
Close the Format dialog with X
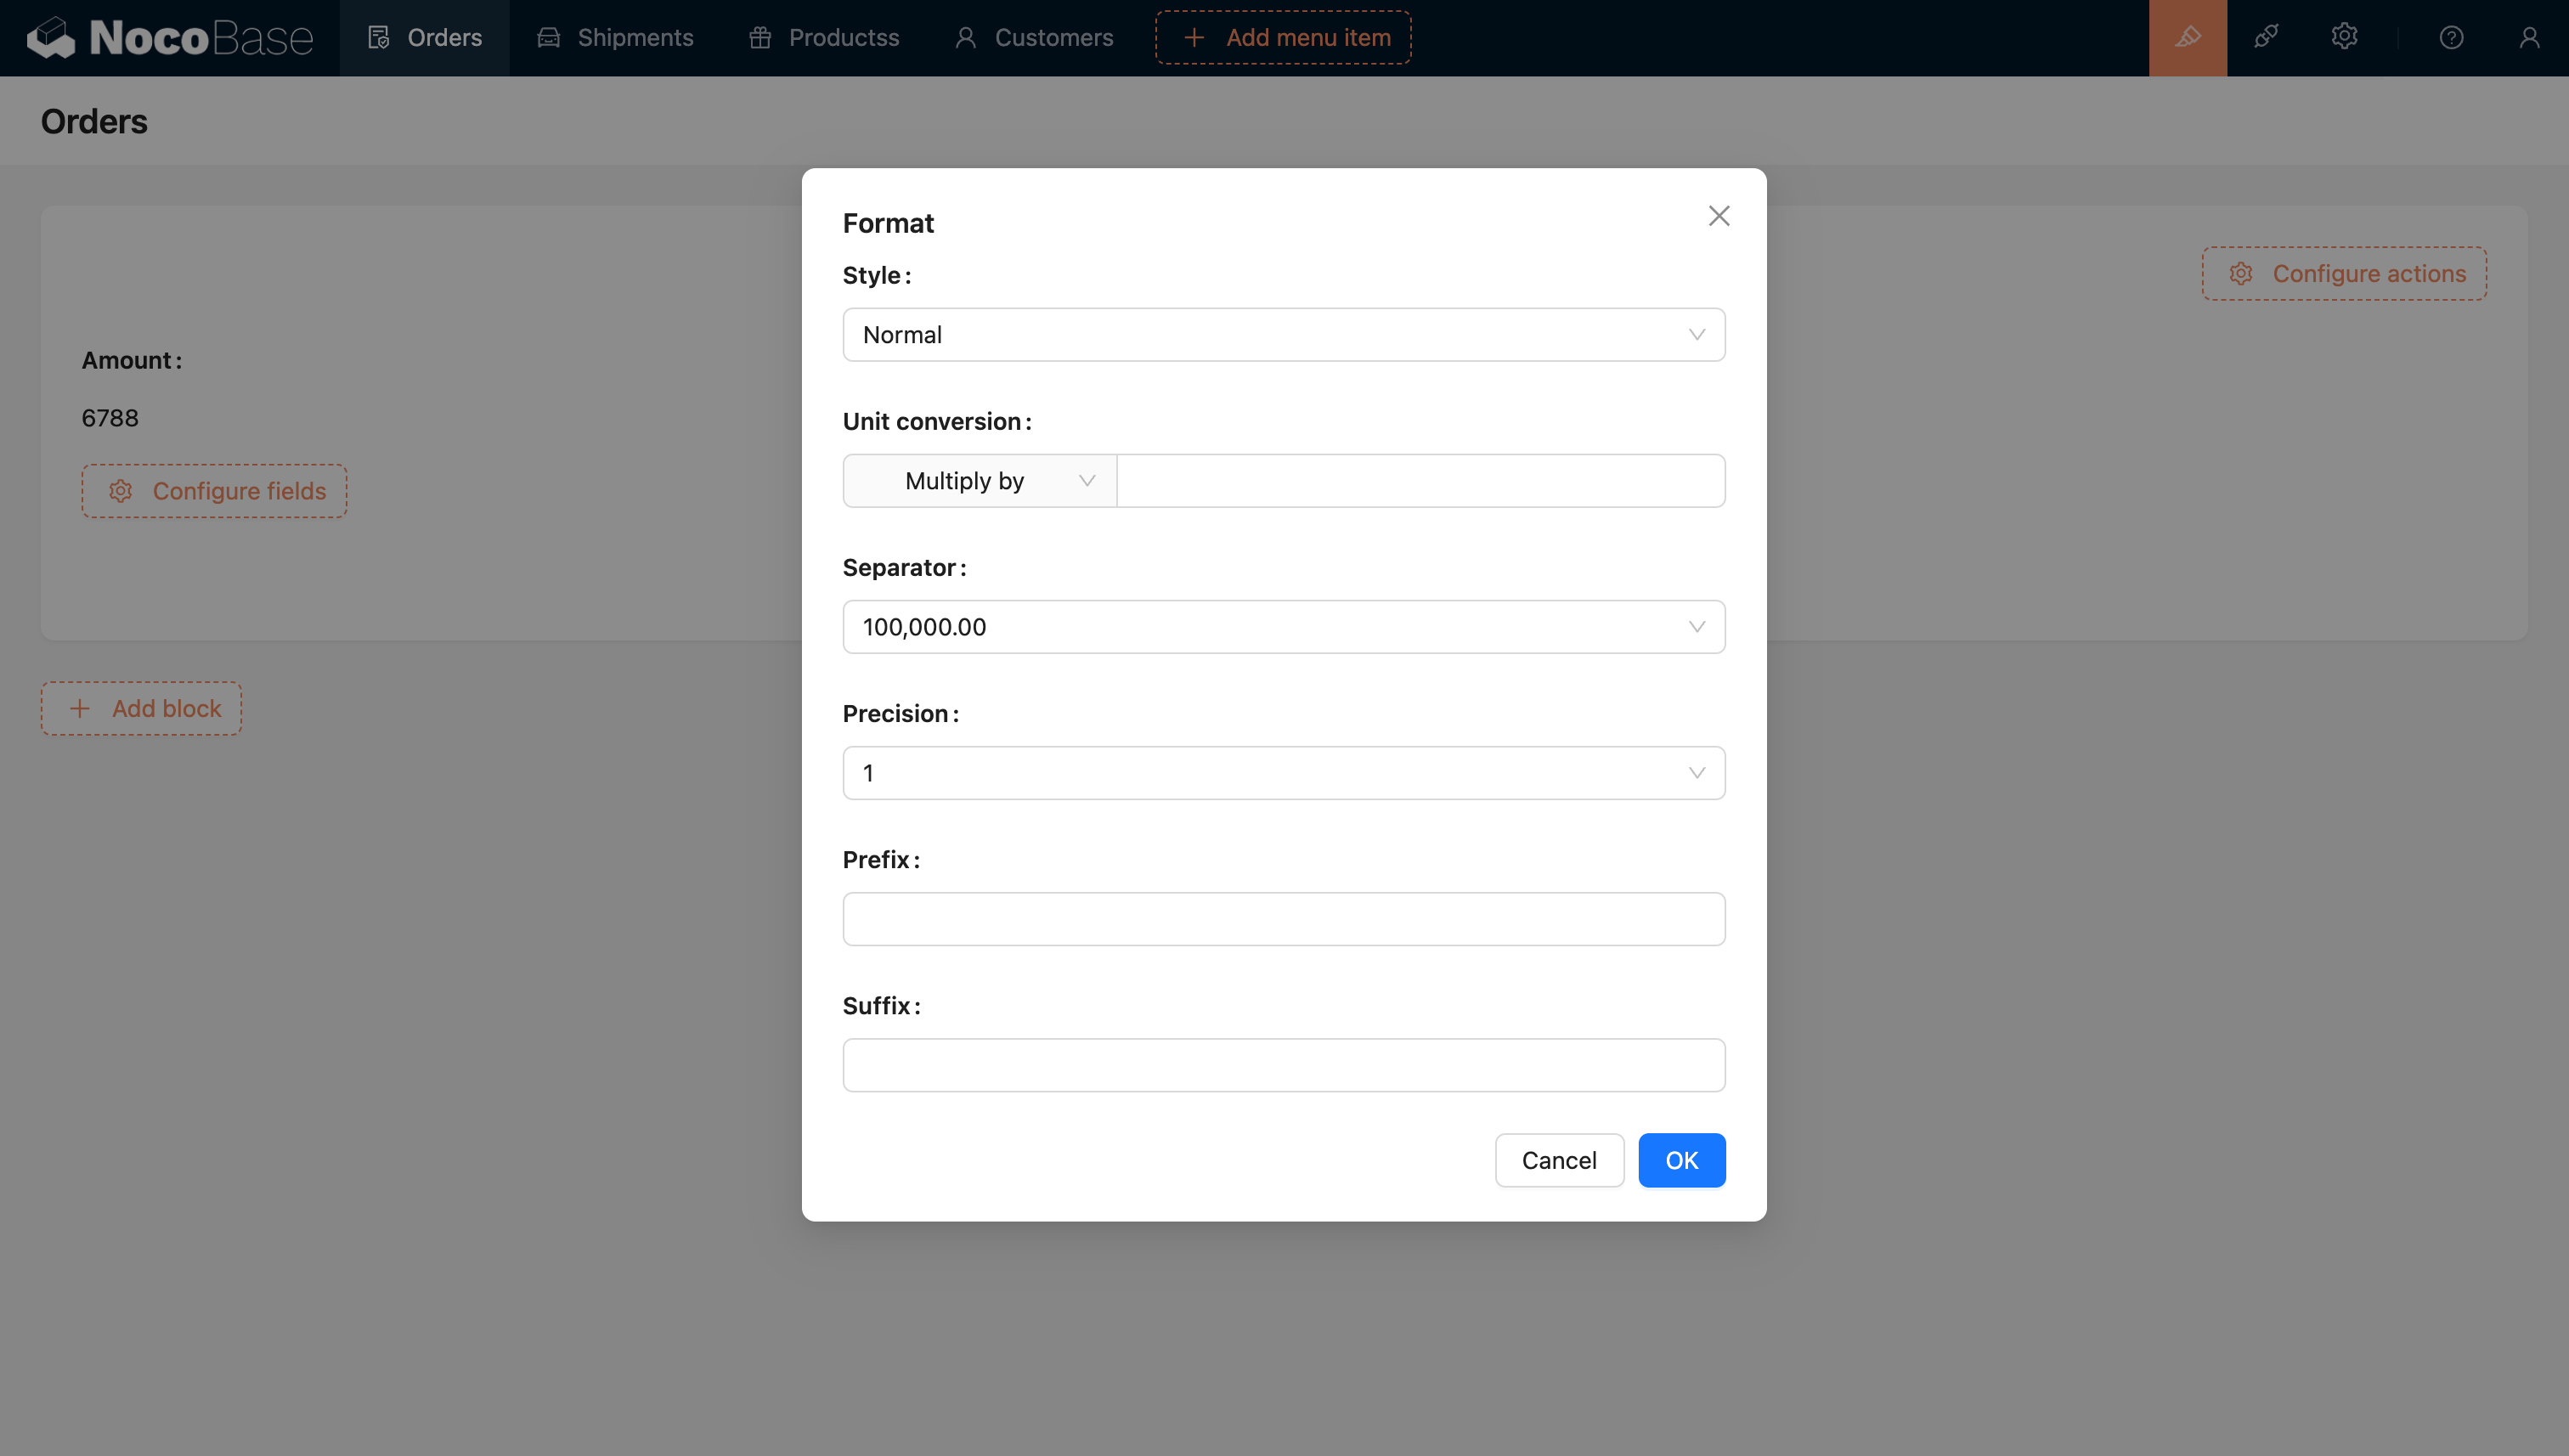pyautogui.click(x=1718, y=216)
